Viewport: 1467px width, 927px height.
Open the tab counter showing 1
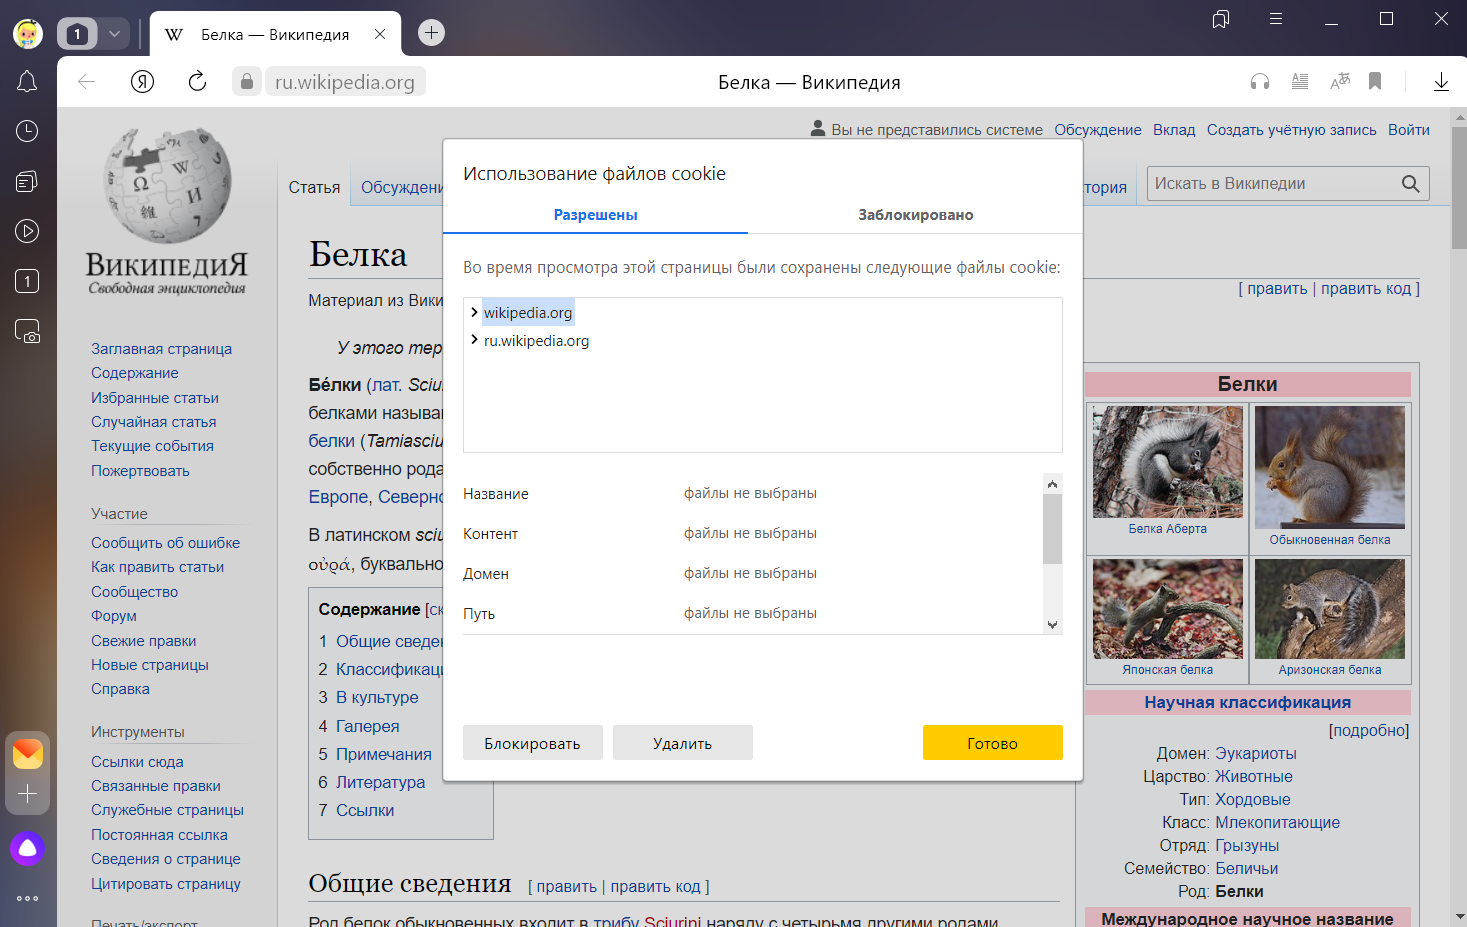coord(77,34)
